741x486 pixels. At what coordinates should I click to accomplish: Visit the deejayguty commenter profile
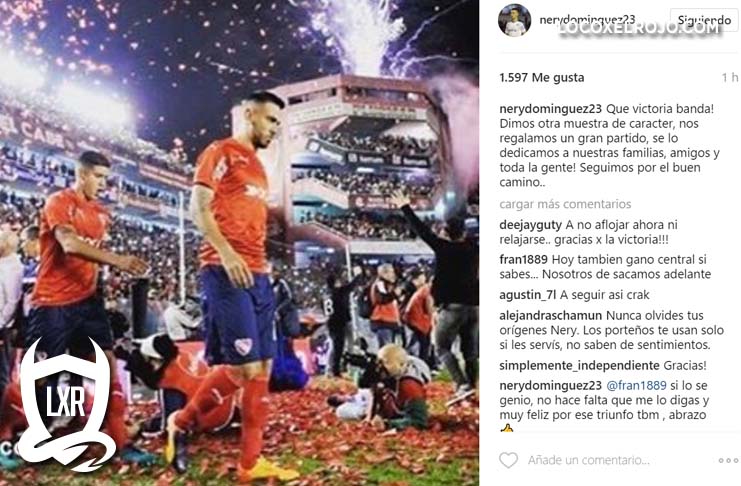point(530,225)
